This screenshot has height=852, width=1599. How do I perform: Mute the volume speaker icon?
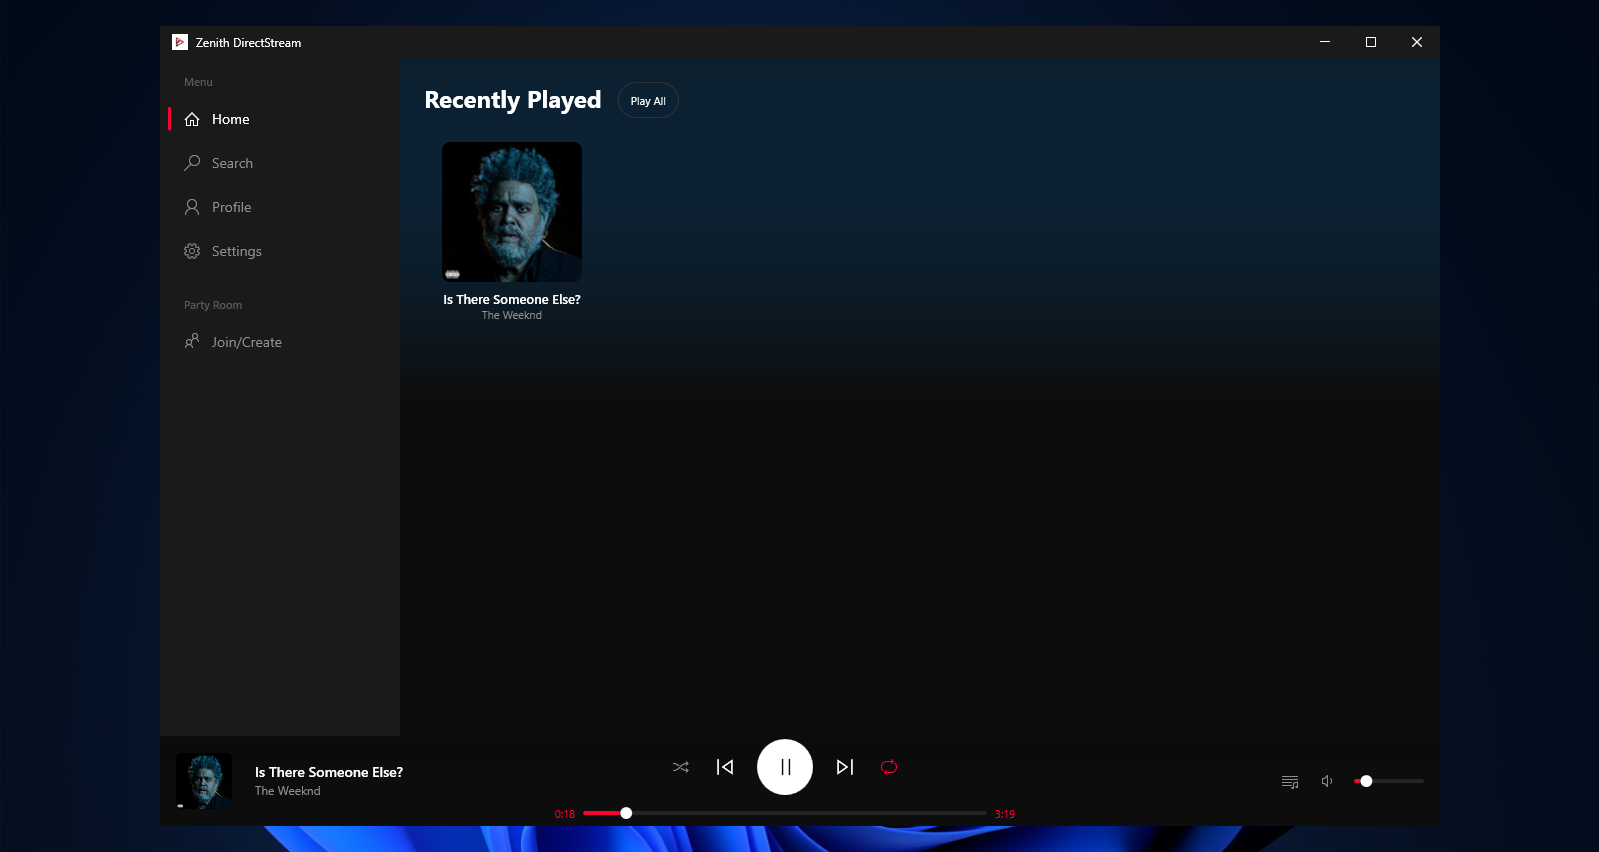click(1327, 781)
